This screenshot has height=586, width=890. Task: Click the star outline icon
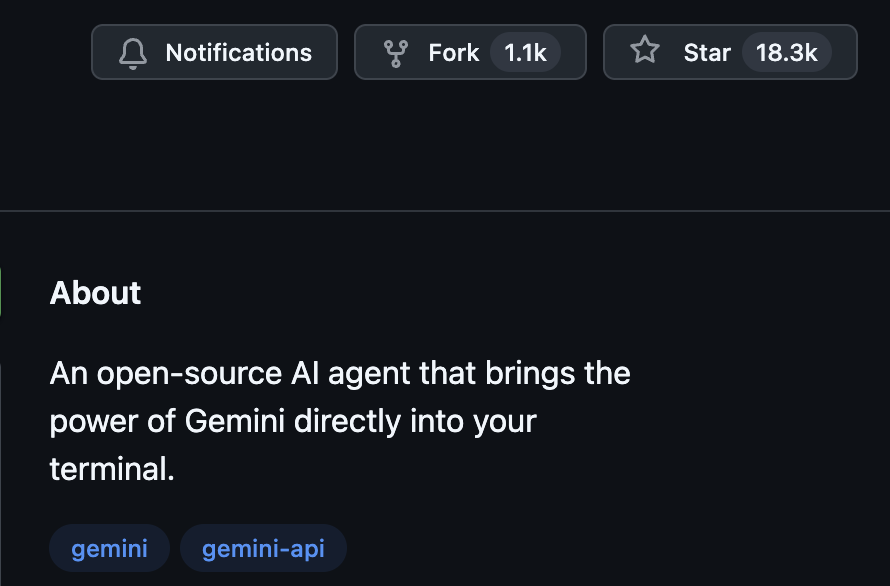645,49
